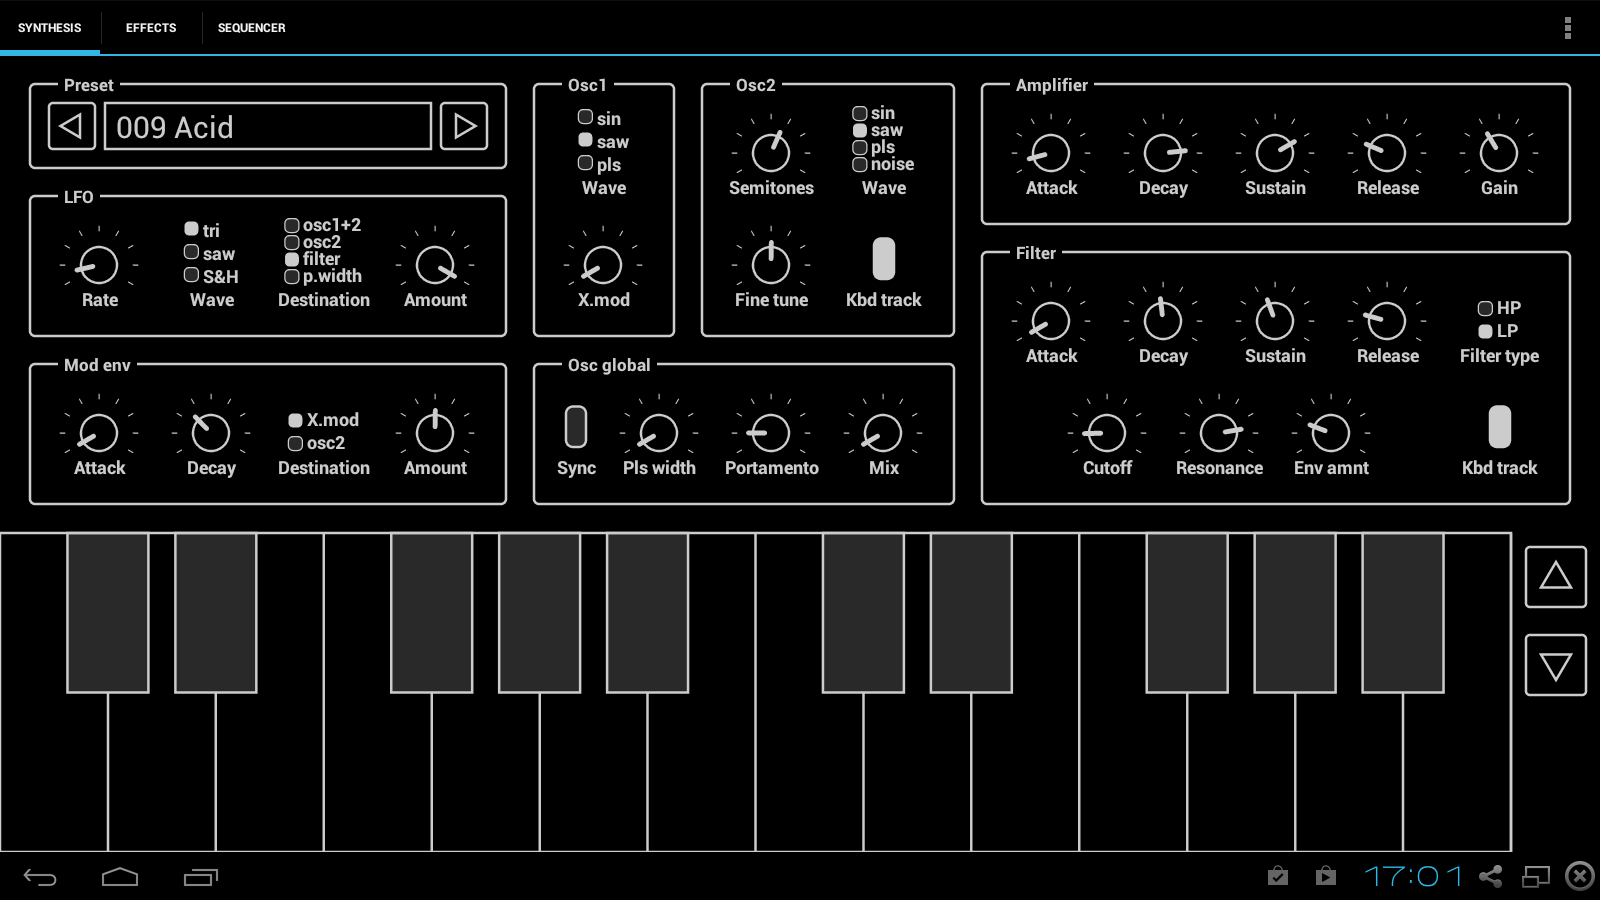The image size is (1600, 900).
Task: Click the LFO Rate knob
Action: (100, 265)
